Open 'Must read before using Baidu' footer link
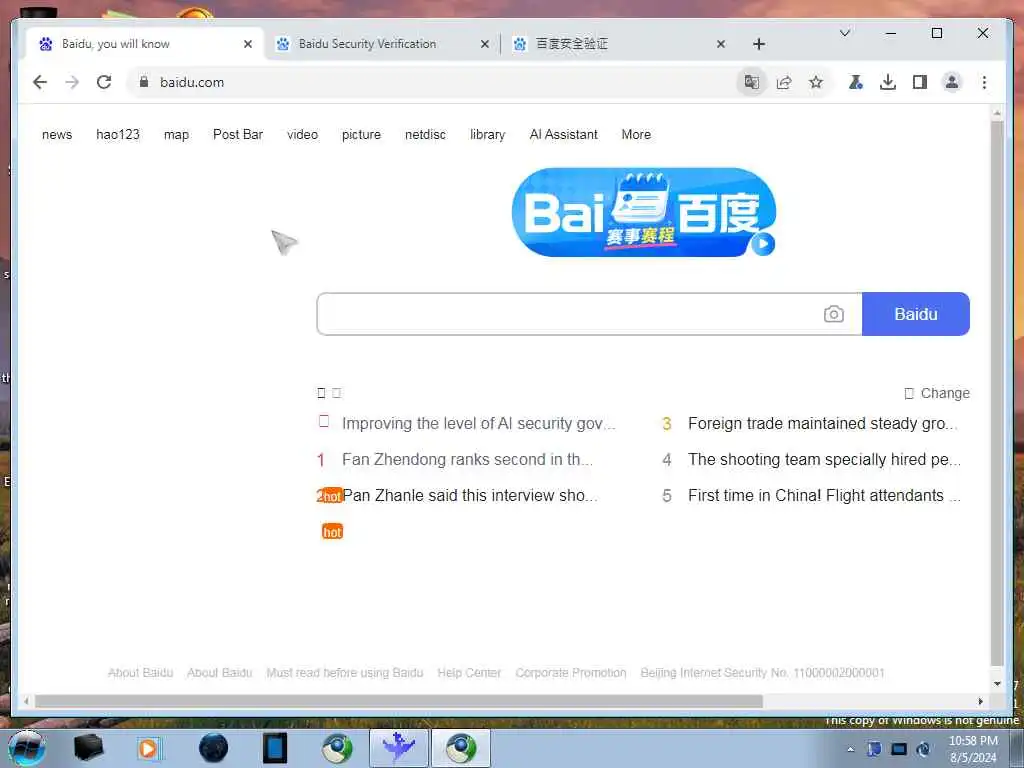 click(x=345, y=673)
